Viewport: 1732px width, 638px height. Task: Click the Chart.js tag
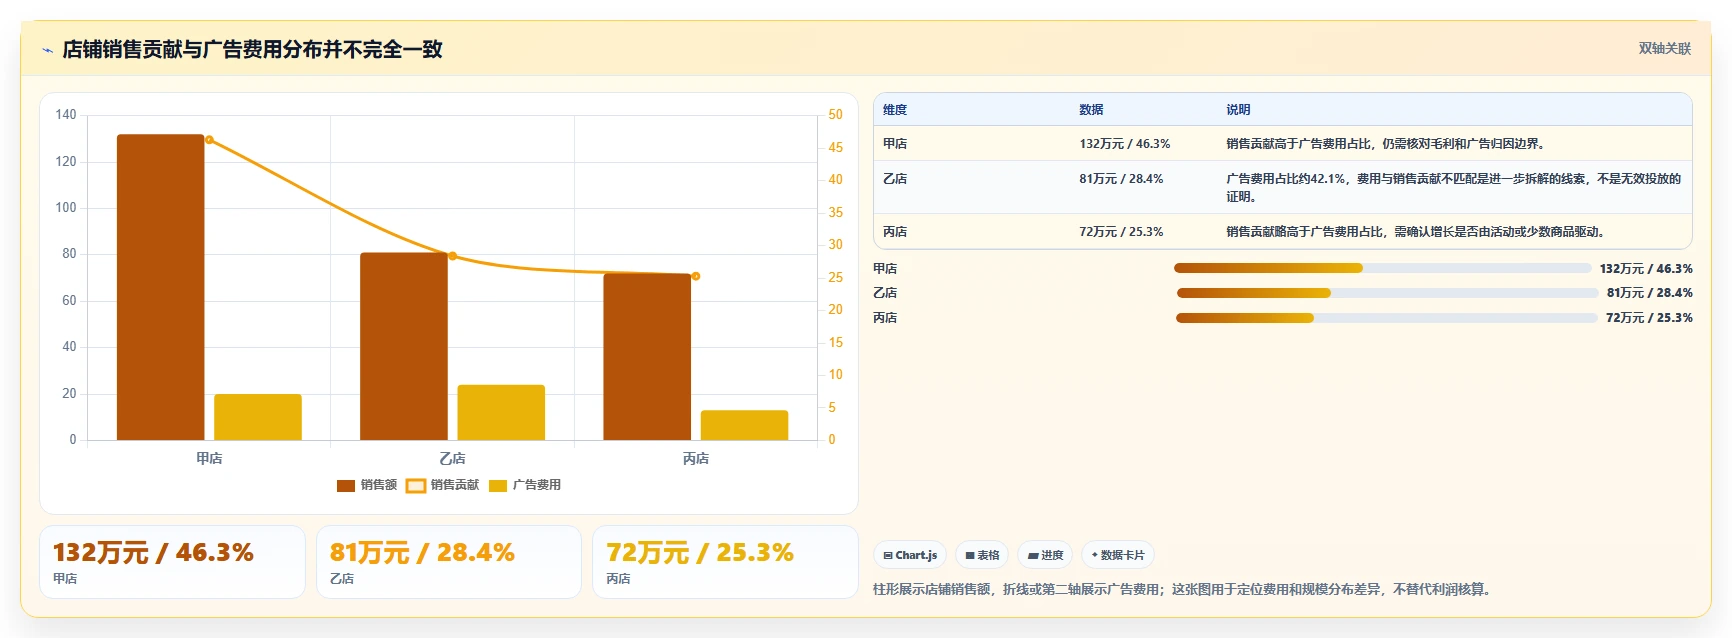[910, 555]
